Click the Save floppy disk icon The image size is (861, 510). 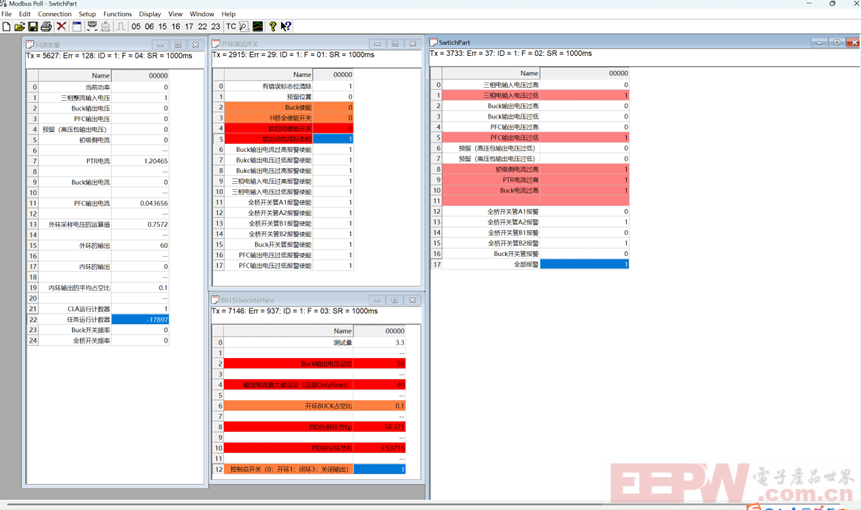coord(33,26)
